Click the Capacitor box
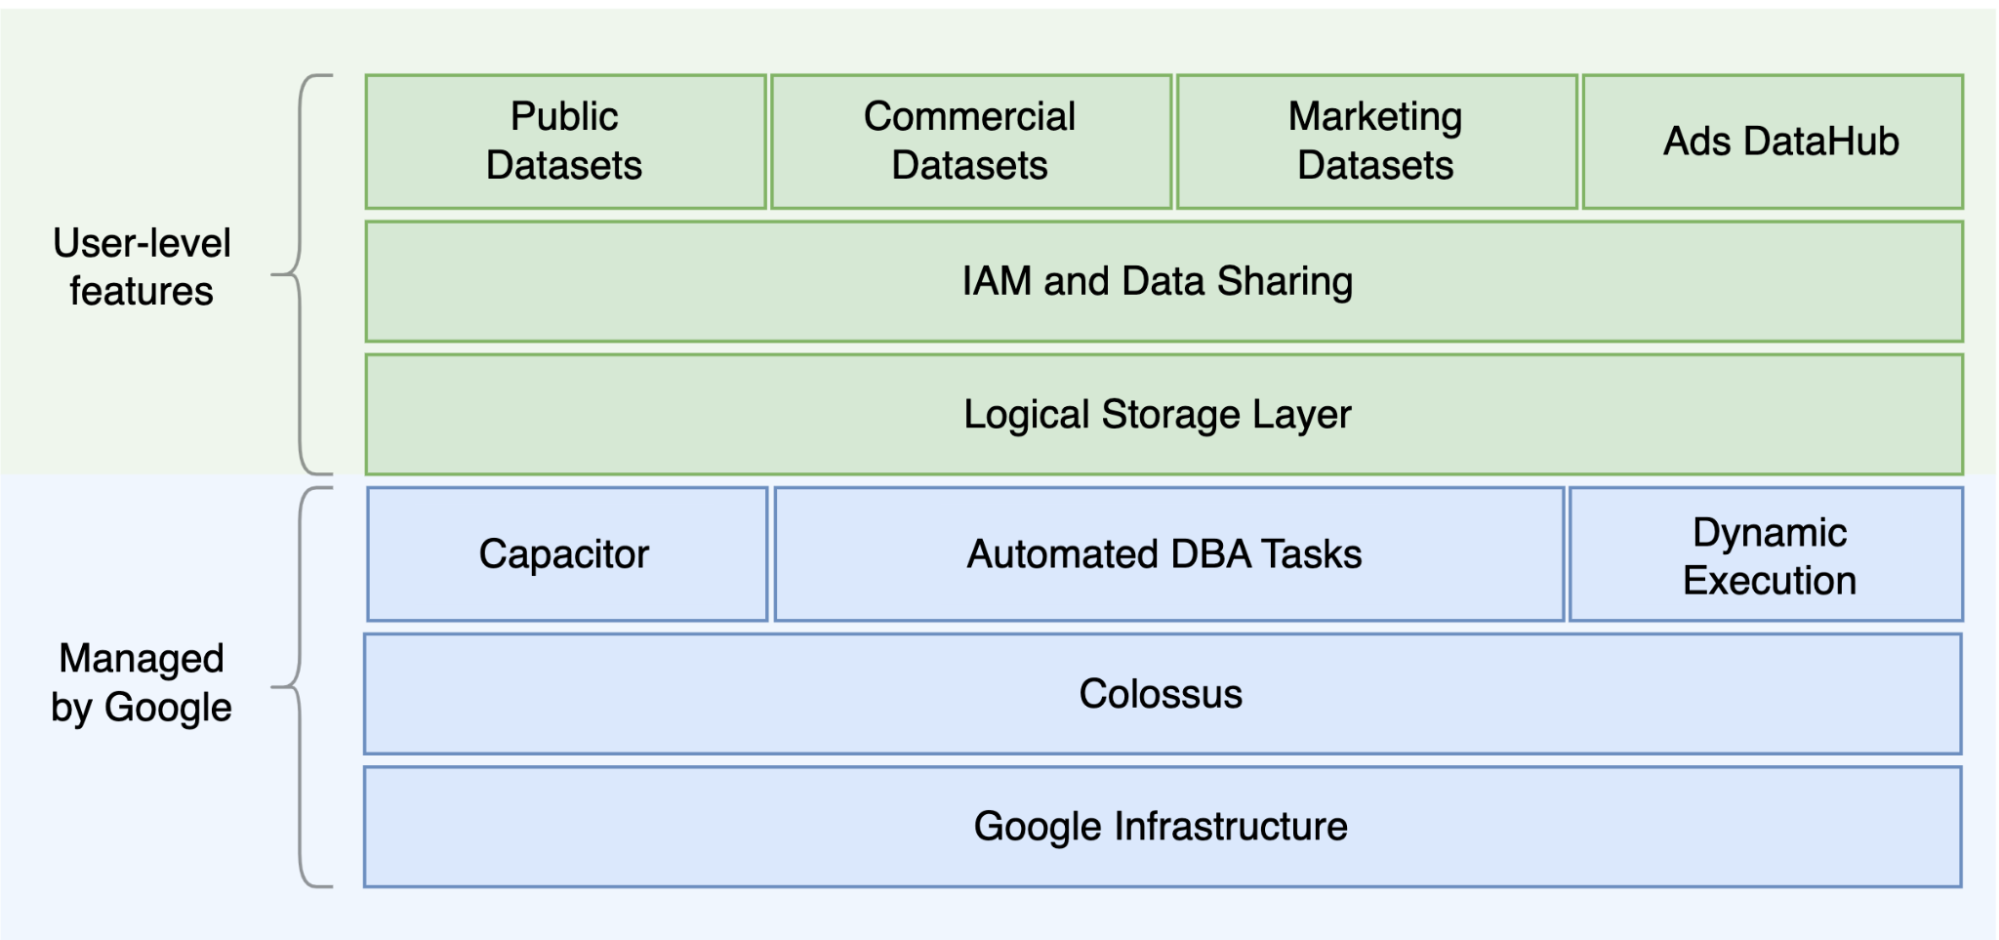Image resolution: width=1999 pixels, height=940 pixels. point(566,554)
